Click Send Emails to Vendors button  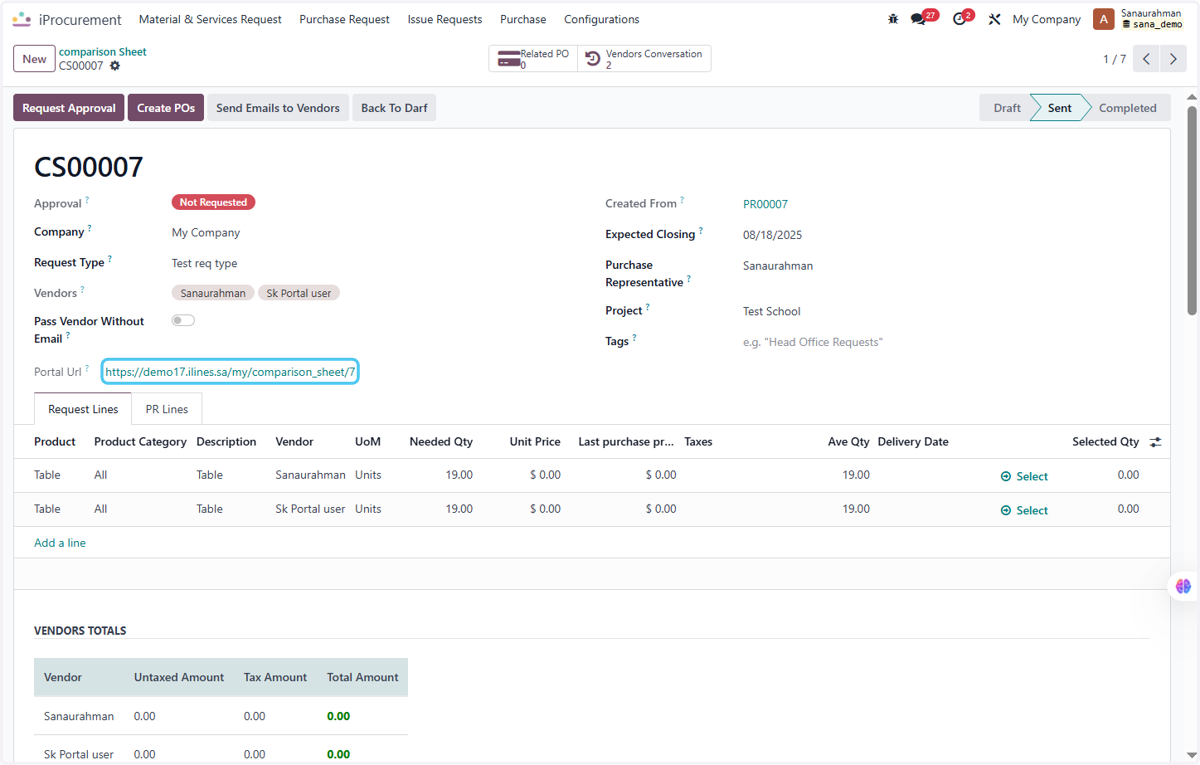[278, 108]
